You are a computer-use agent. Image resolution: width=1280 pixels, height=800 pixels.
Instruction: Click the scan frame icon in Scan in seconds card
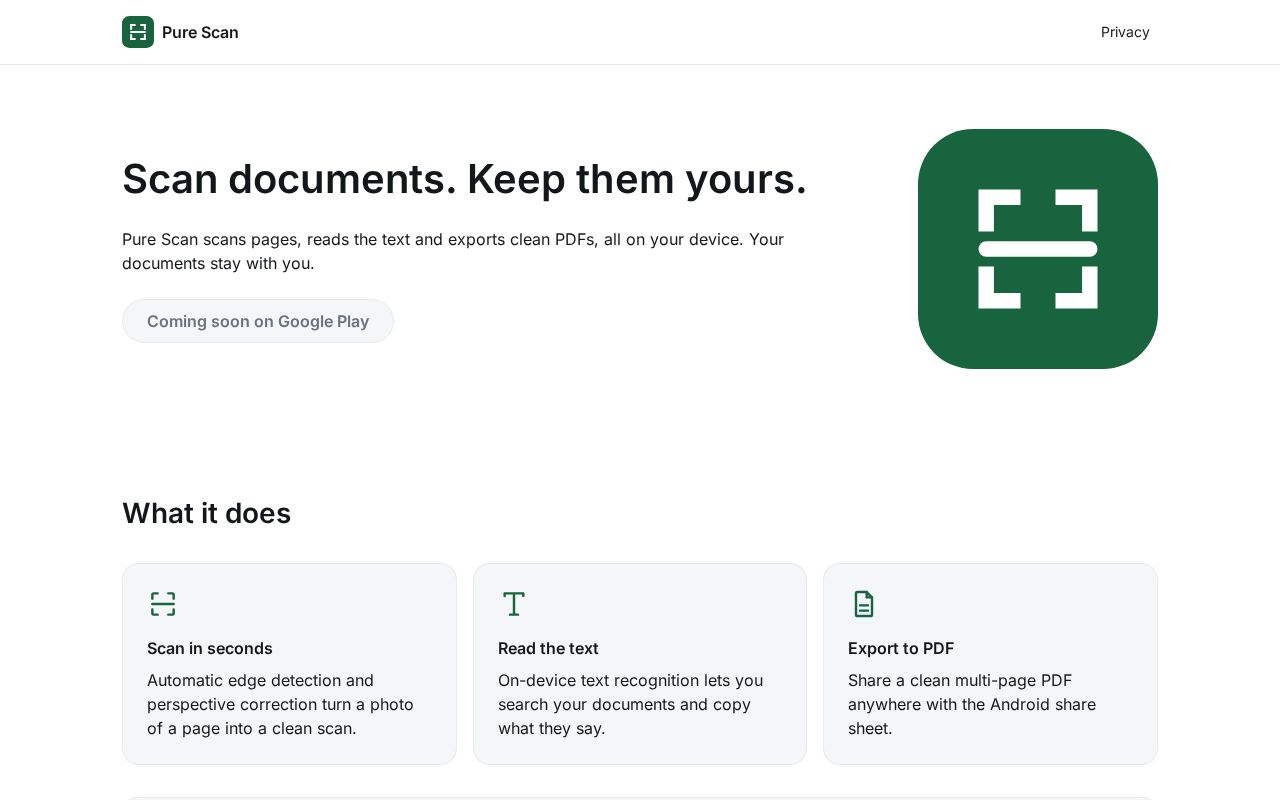pyautogui.click(x=163, y=604)
